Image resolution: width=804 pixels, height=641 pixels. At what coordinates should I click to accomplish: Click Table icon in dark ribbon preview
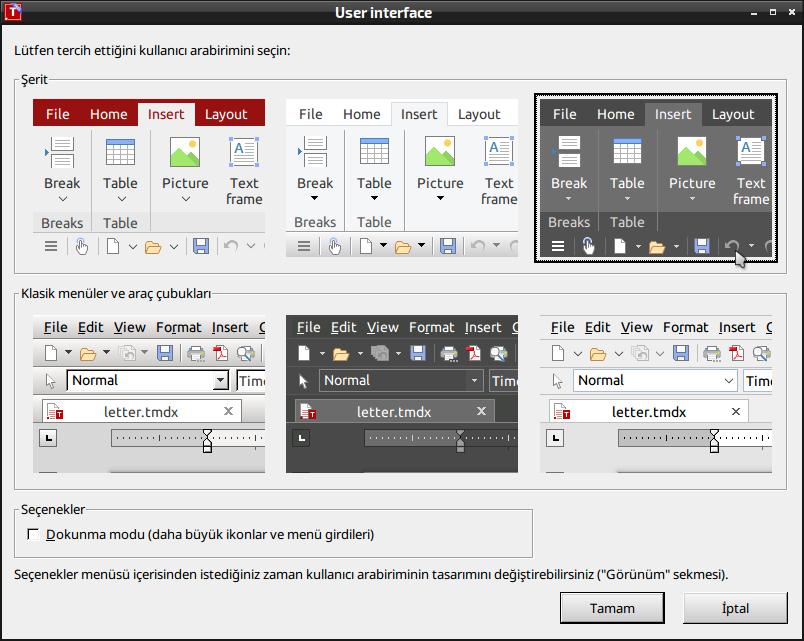point(628,152)
